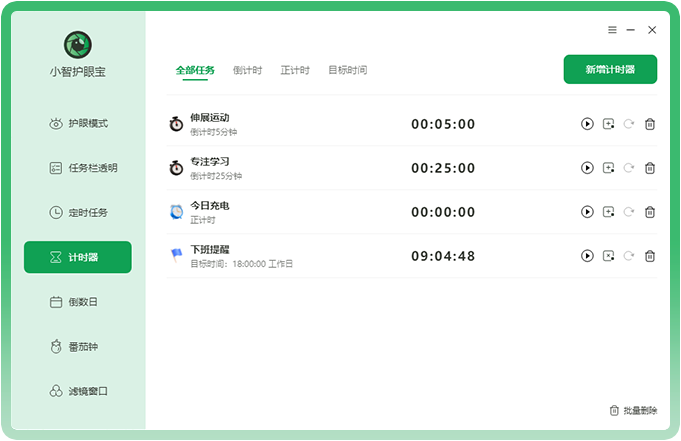Viewport: 681px width, 441px height.
Task: Delete the 今日充电 timer
Action: tap(650, 212)
